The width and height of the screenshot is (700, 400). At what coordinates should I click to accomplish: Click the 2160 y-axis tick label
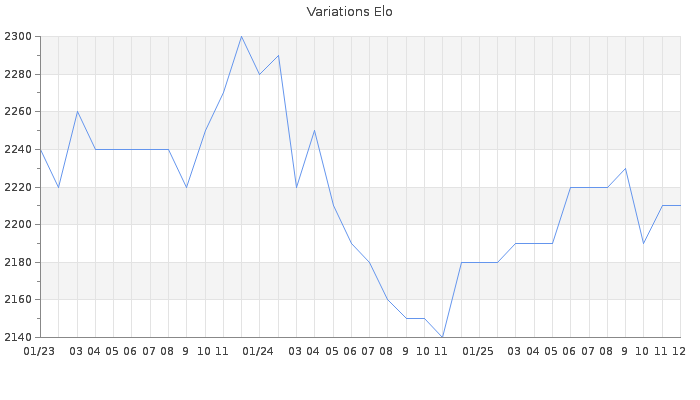click(18, 300)
